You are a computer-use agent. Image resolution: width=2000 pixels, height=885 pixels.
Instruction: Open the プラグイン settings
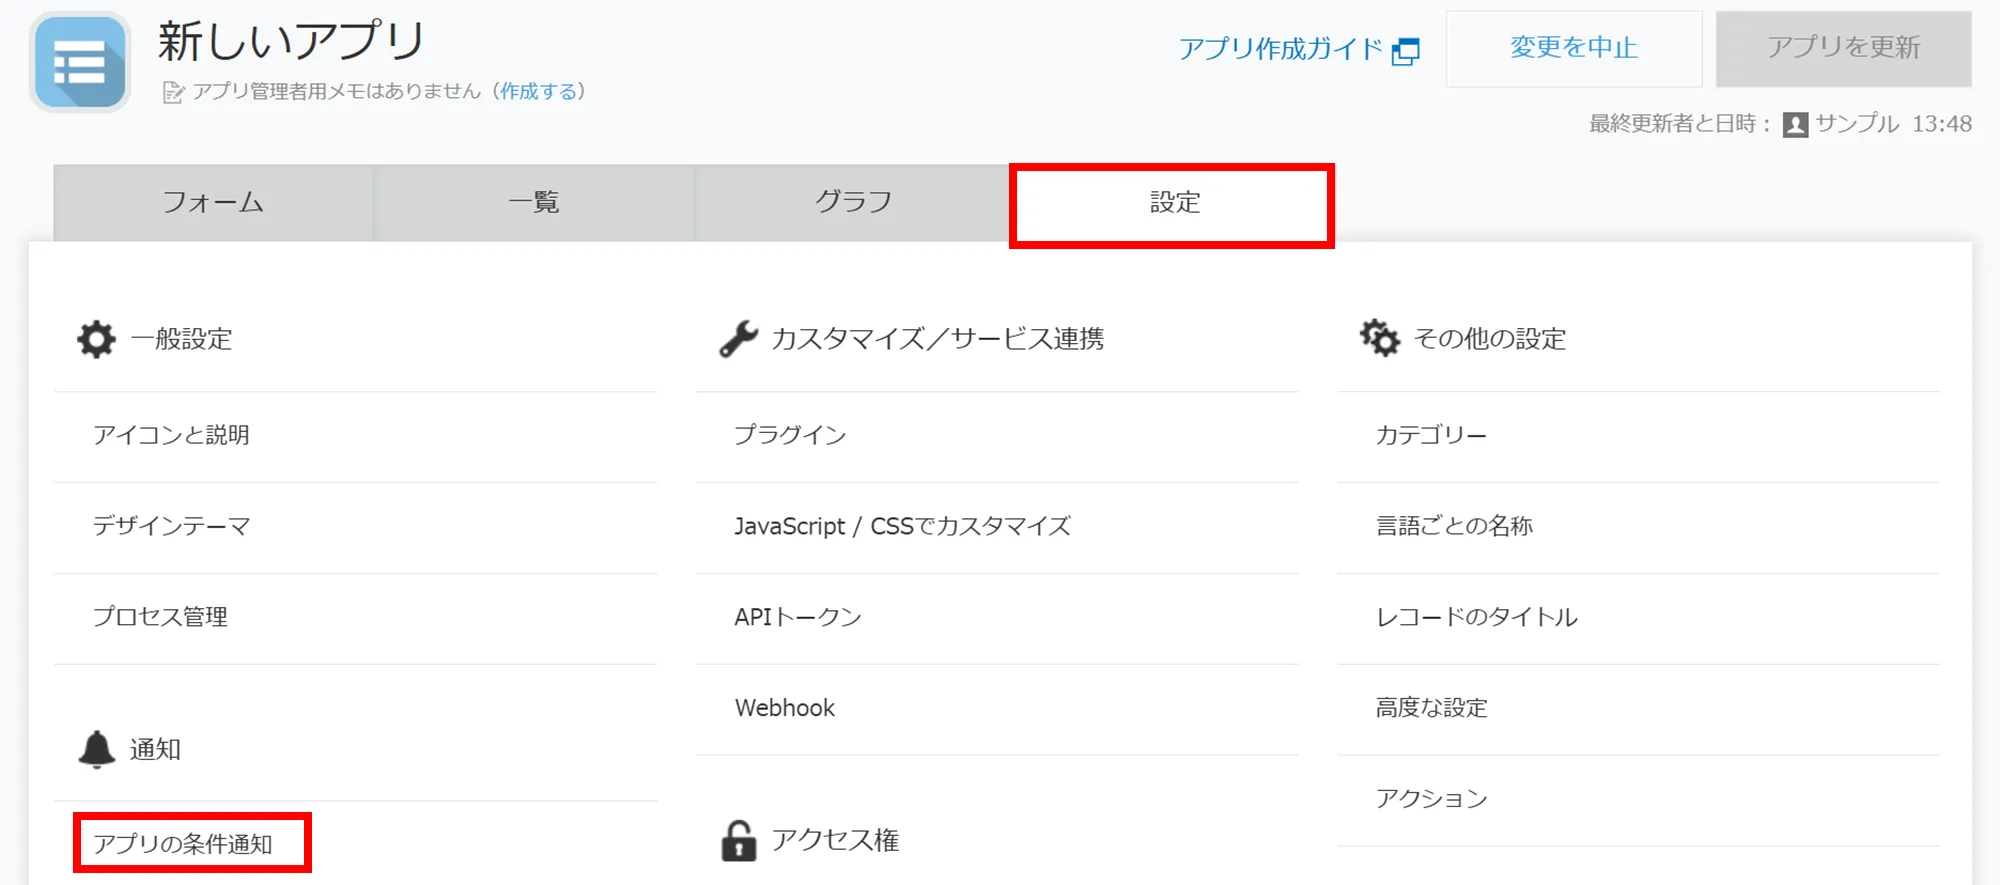tap(790, 435)
